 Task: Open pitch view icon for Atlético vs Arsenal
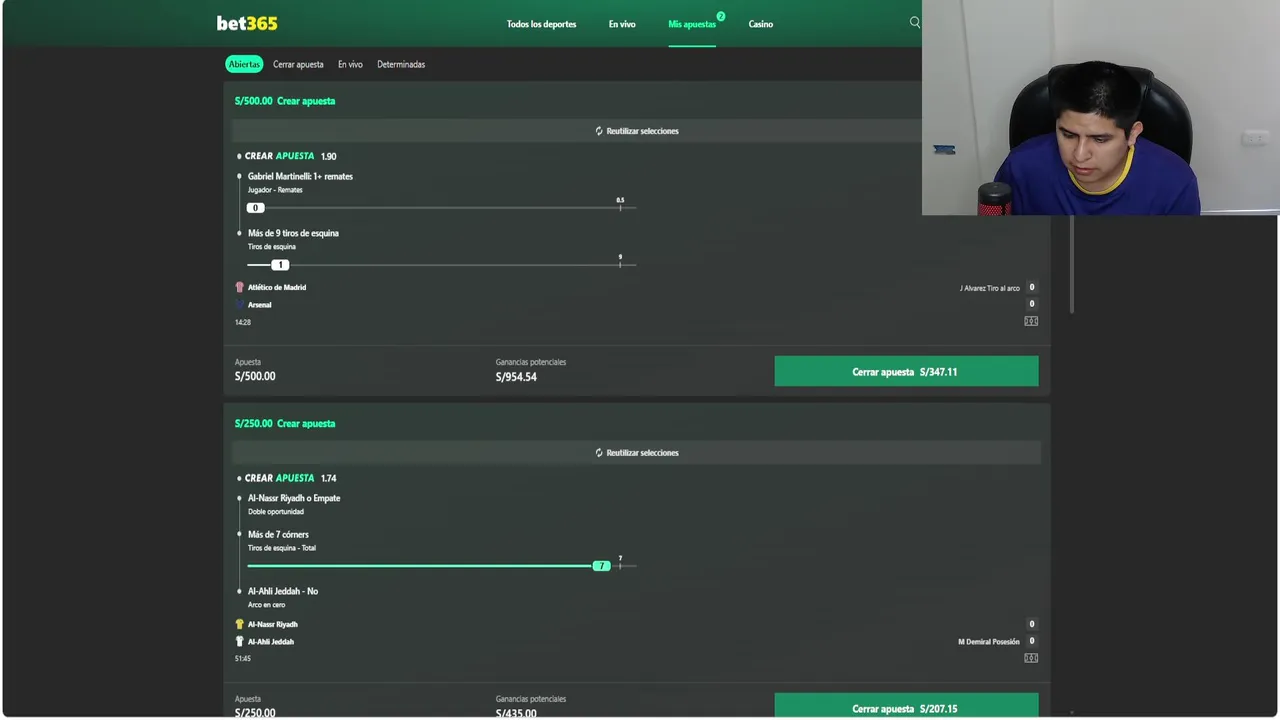[1031, 321]
